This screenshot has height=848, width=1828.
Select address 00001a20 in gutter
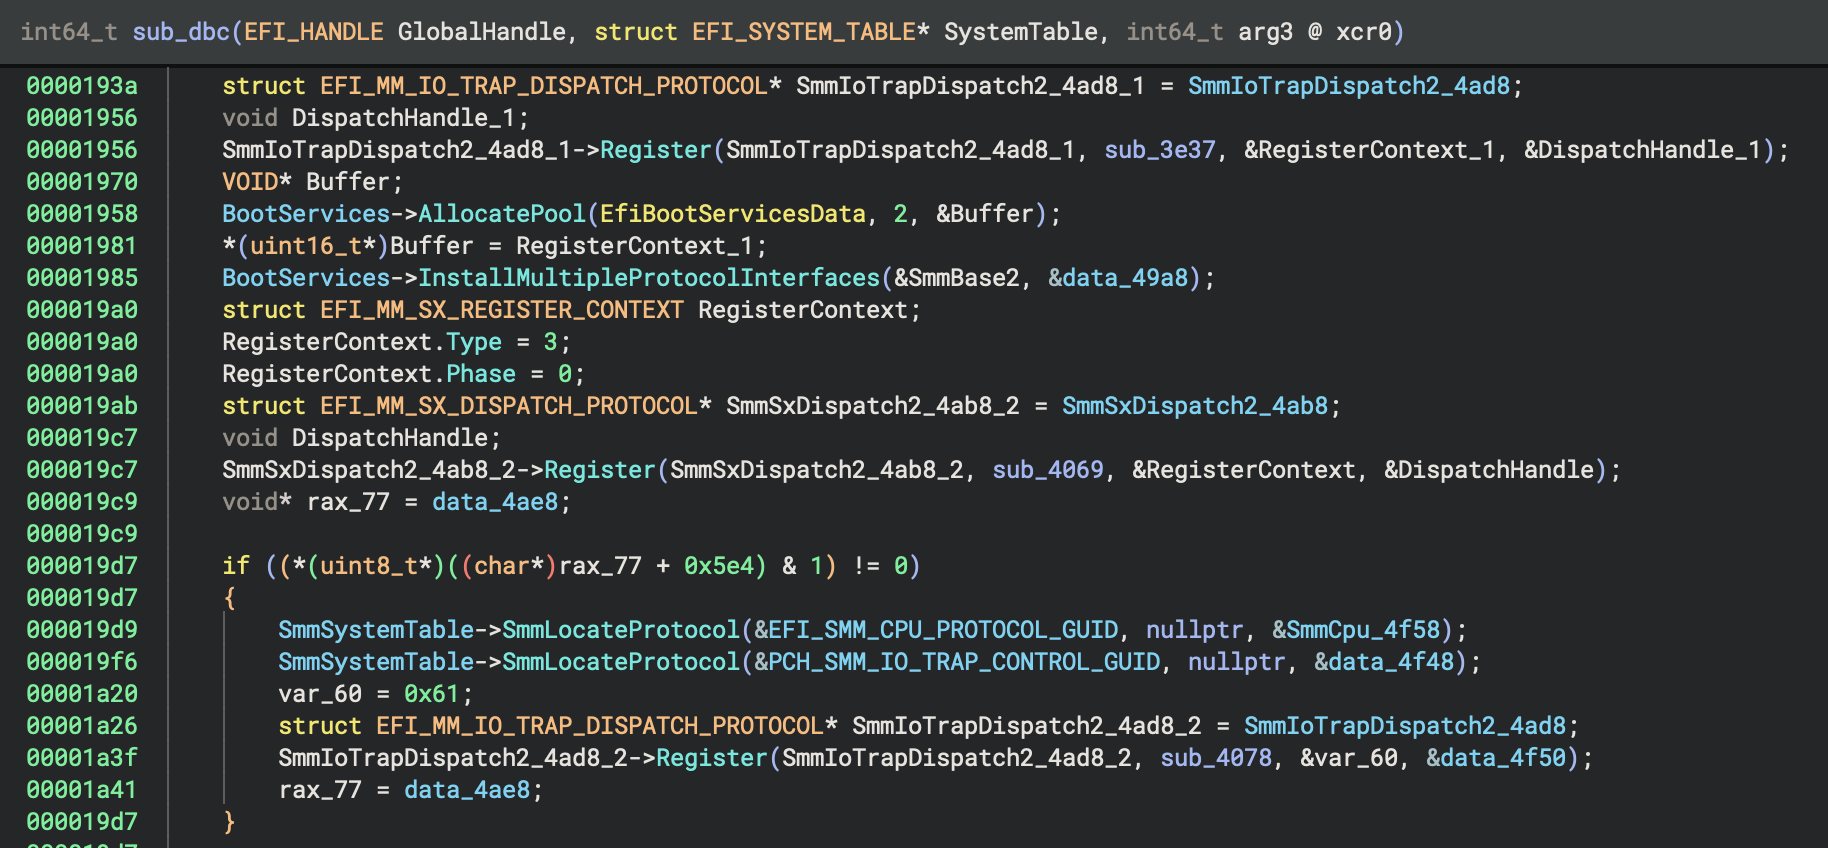pyautogui.click(x=82, y=694)
